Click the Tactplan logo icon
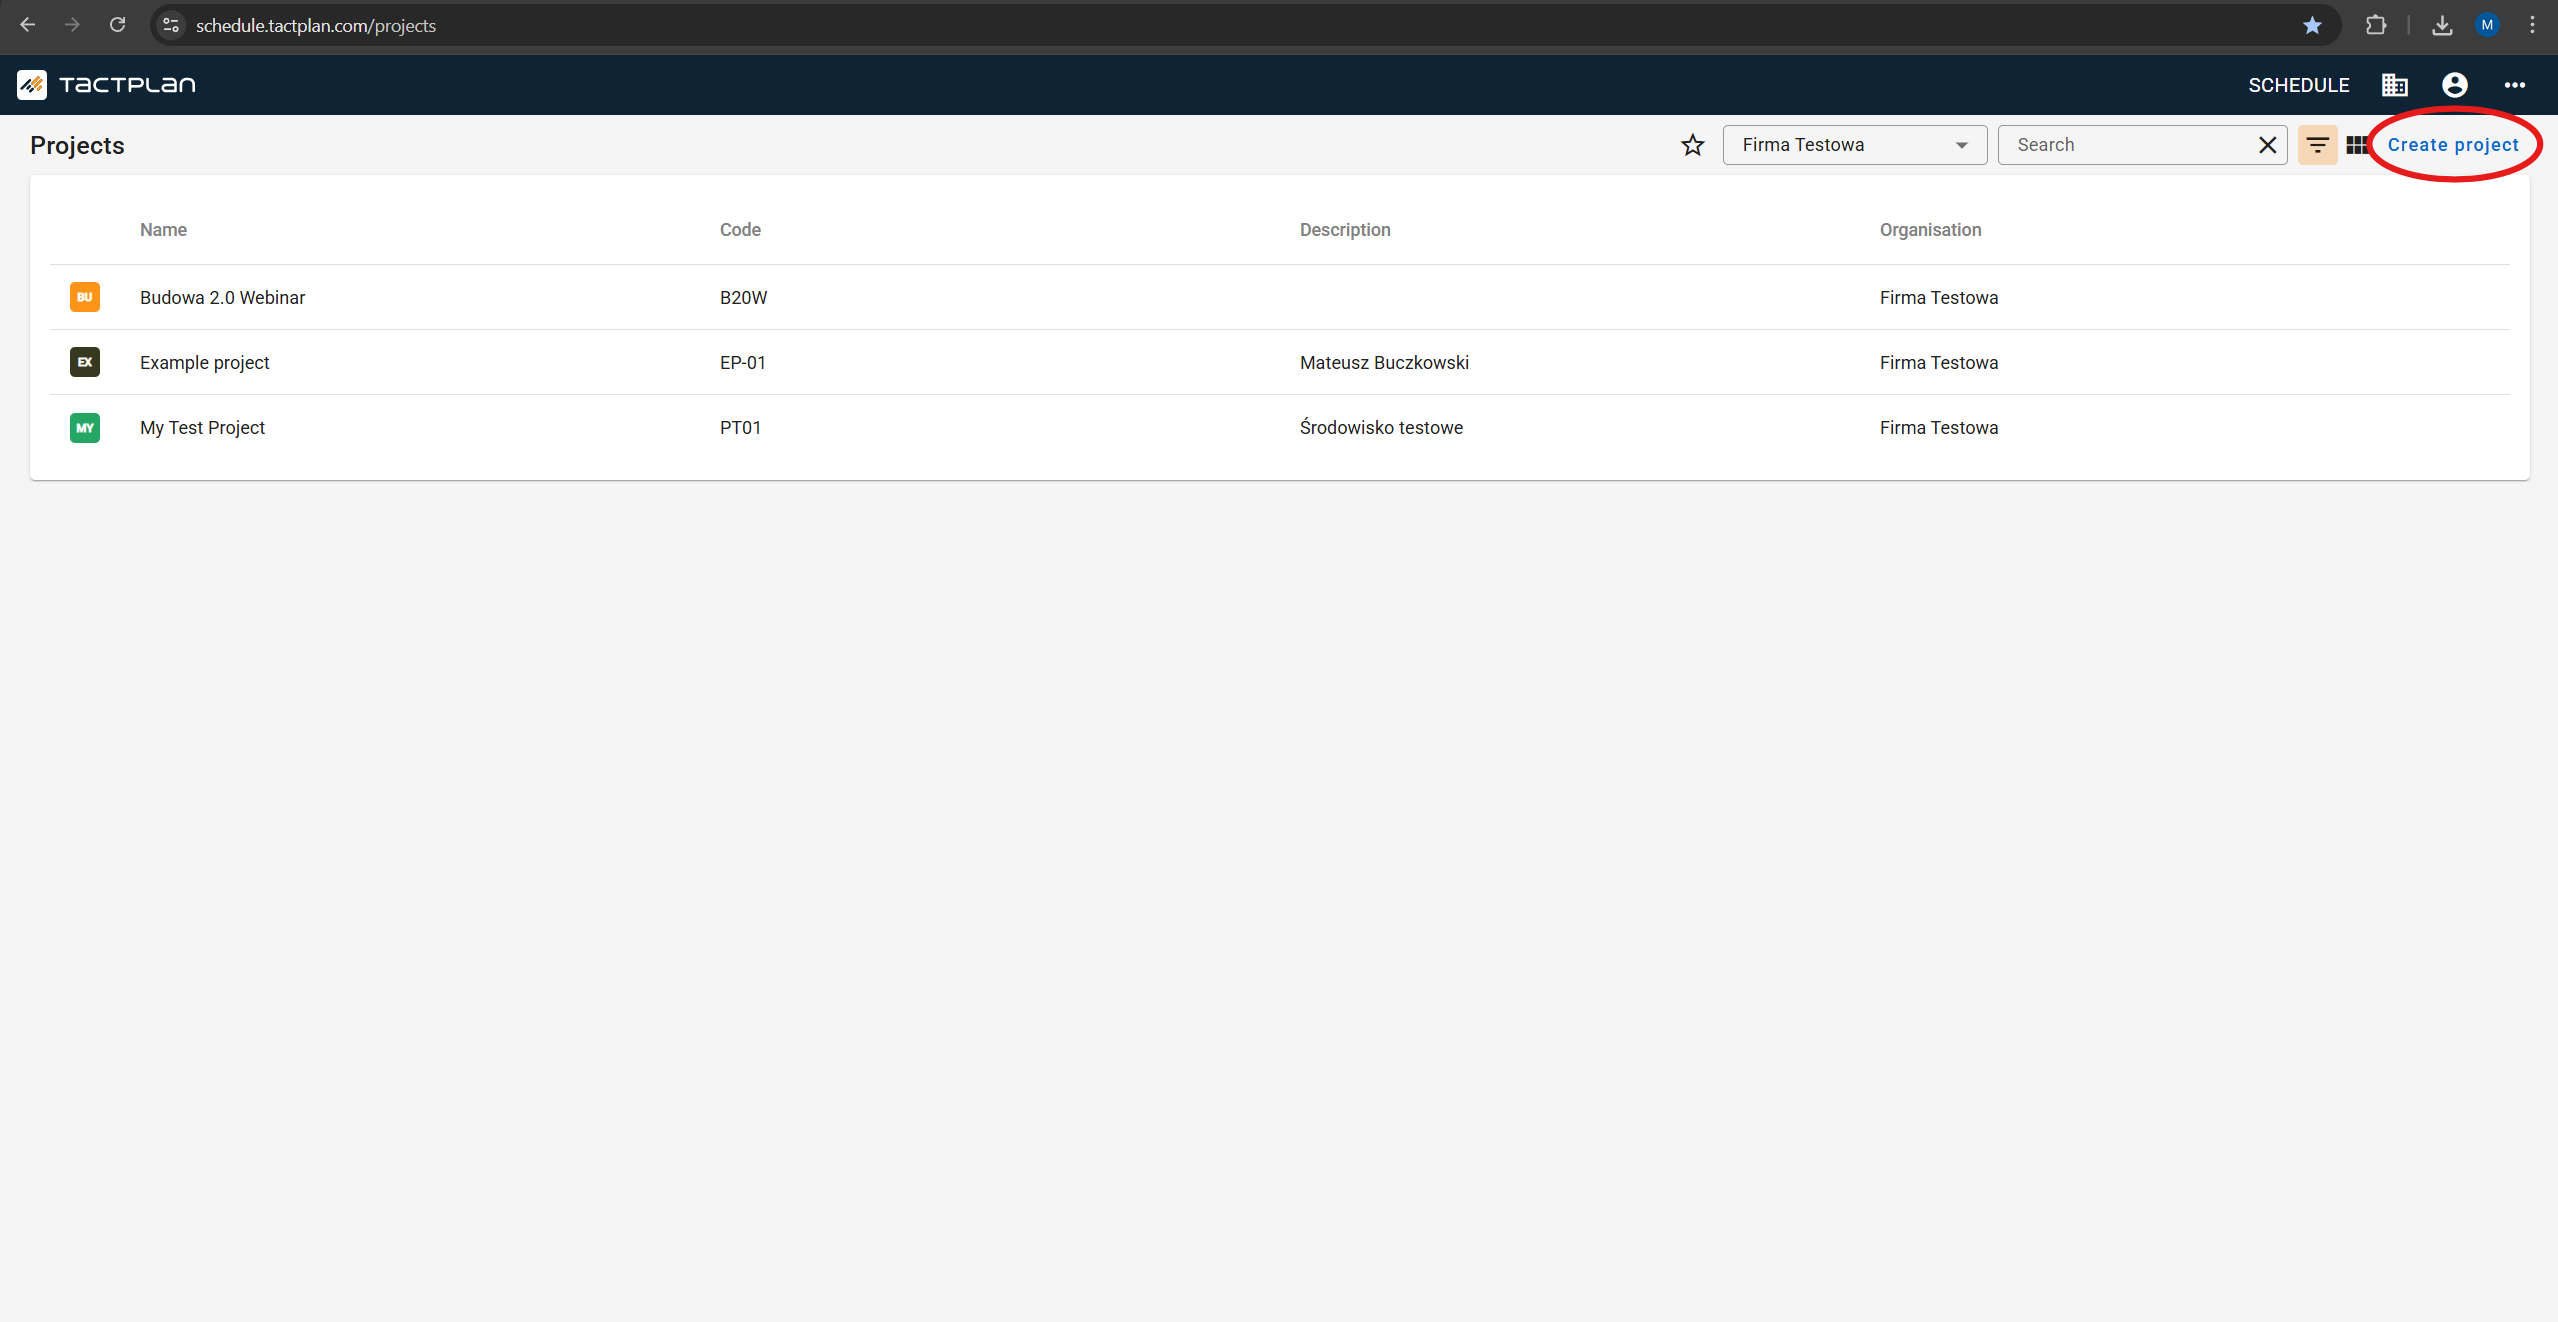This screenshot has width=2558, height=1322. 32,85
